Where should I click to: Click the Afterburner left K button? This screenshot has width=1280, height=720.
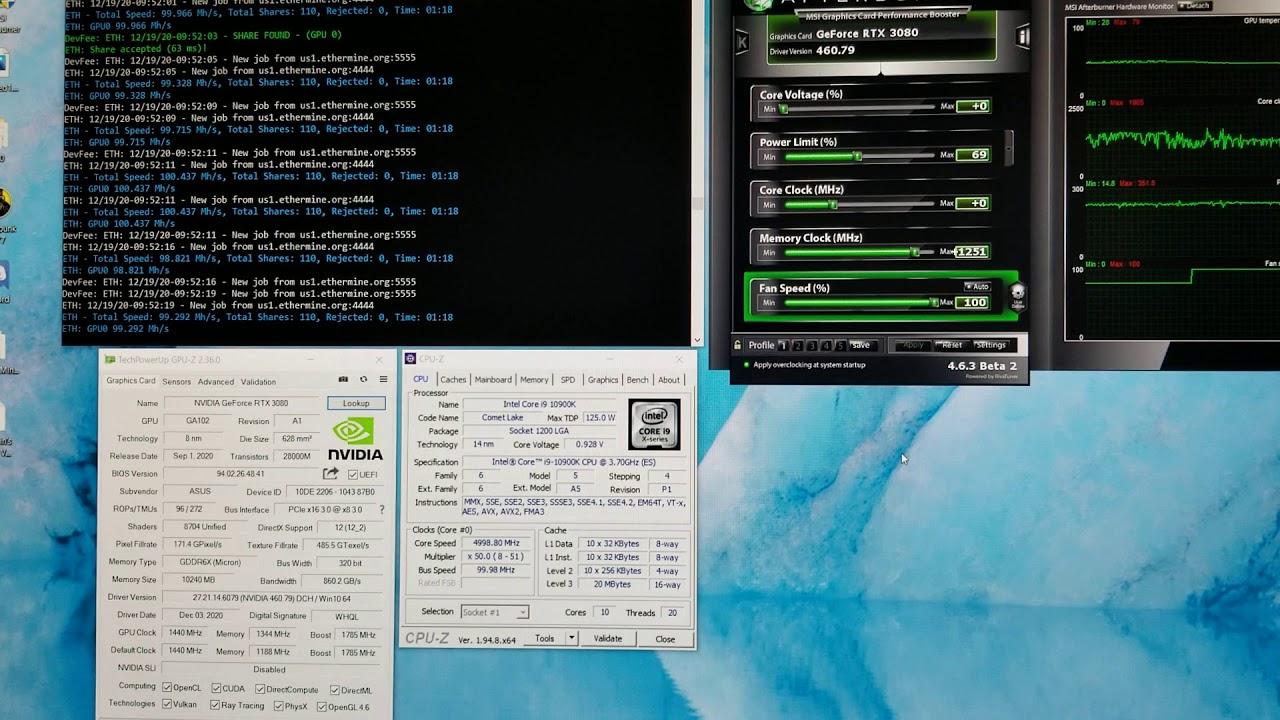click(x=742, y=42)
